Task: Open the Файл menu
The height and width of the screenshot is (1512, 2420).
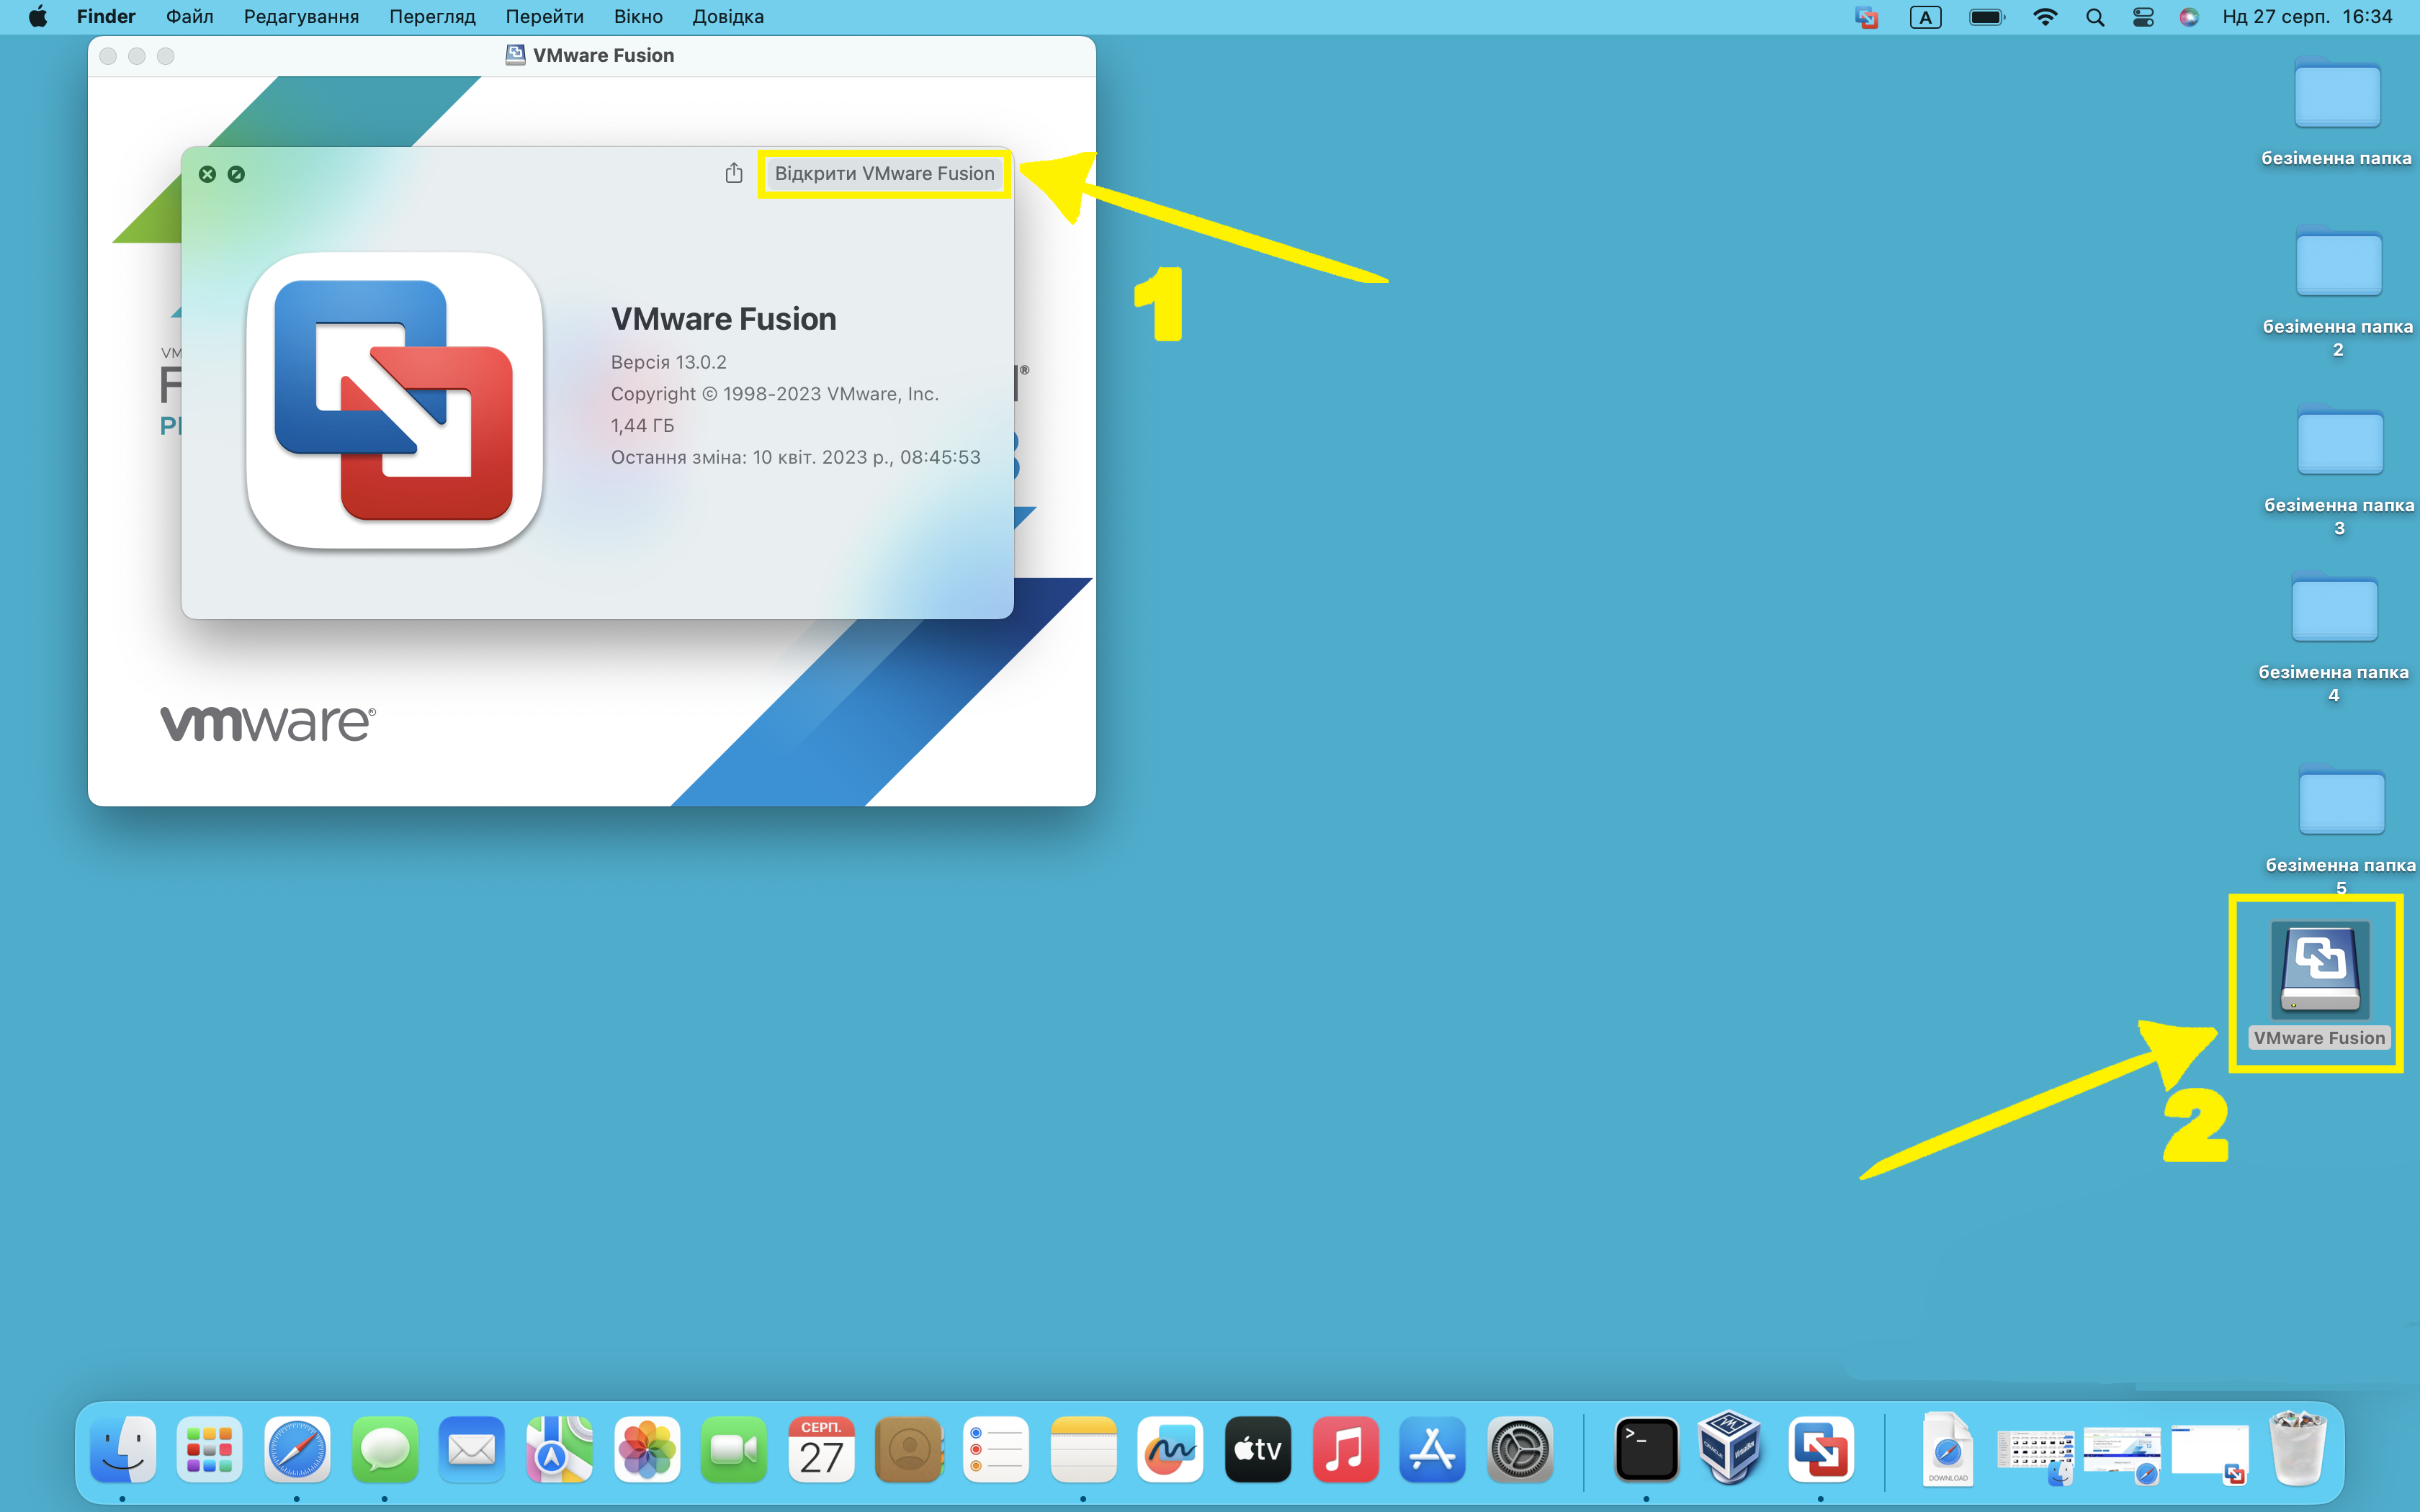Action: 189,17
